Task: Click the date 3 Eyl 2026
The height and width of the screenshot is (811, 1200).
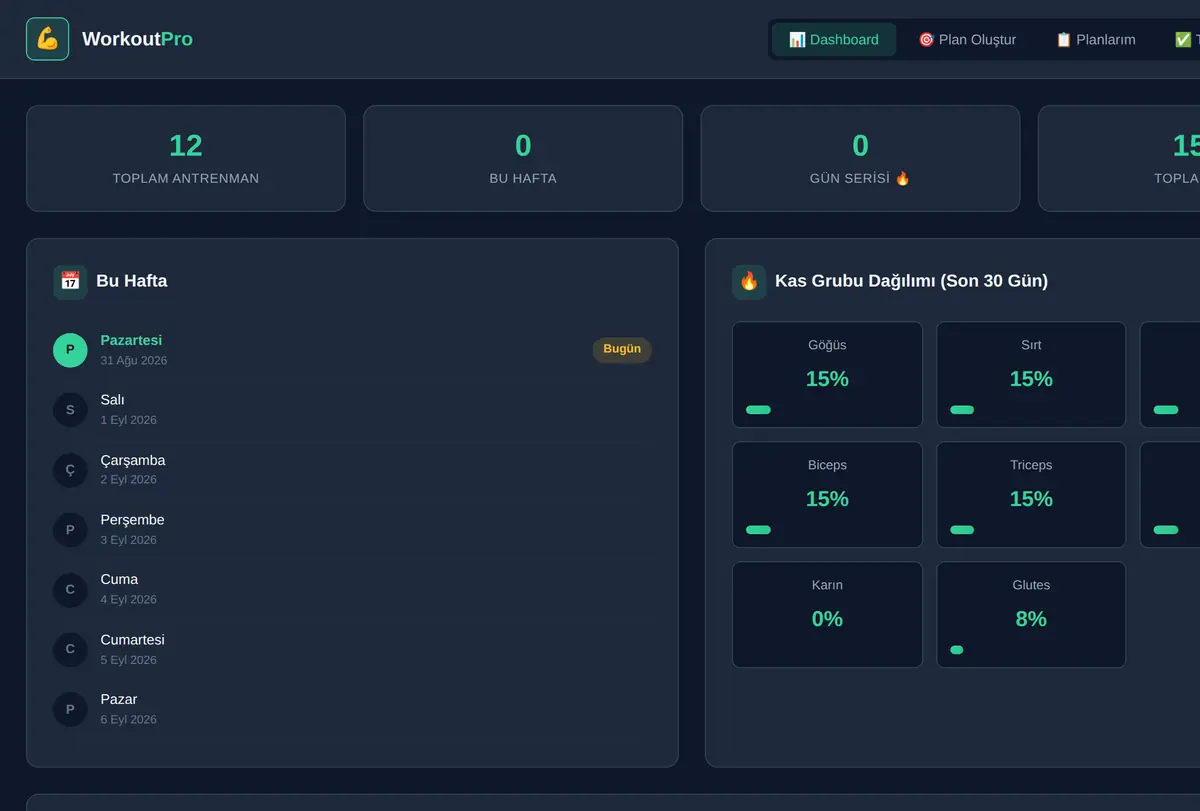Action: point(129,540)
